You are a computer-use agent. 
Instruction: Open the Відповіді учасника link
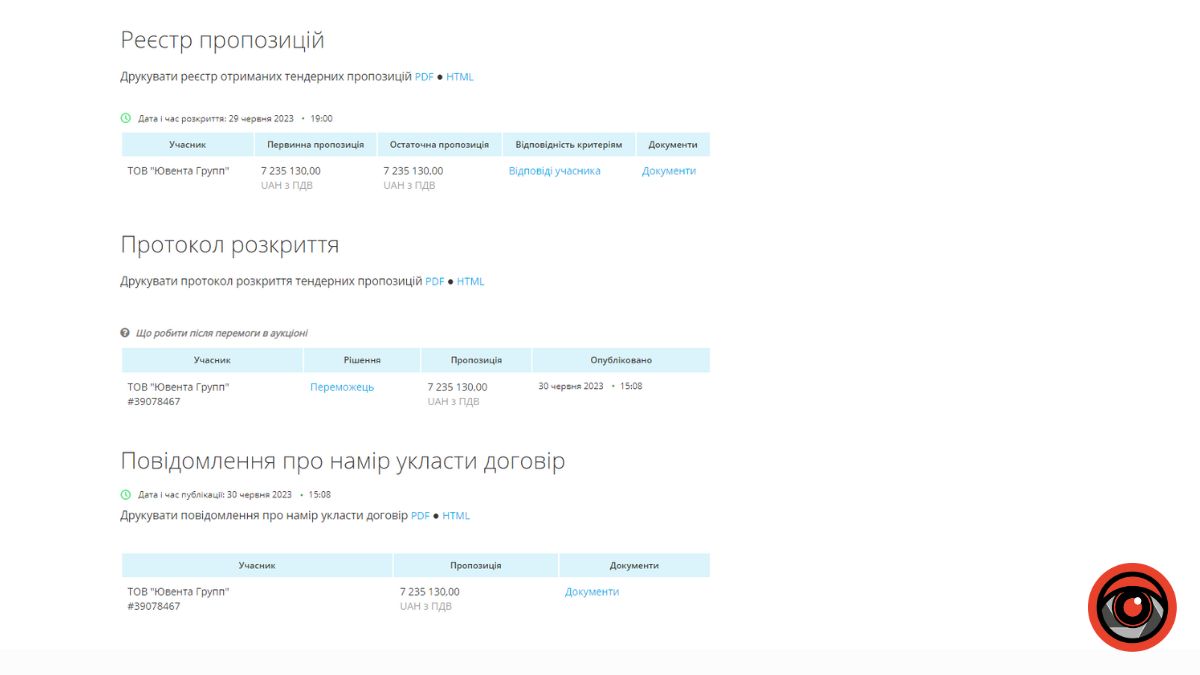pyautogui.click(x=554, y=171)
